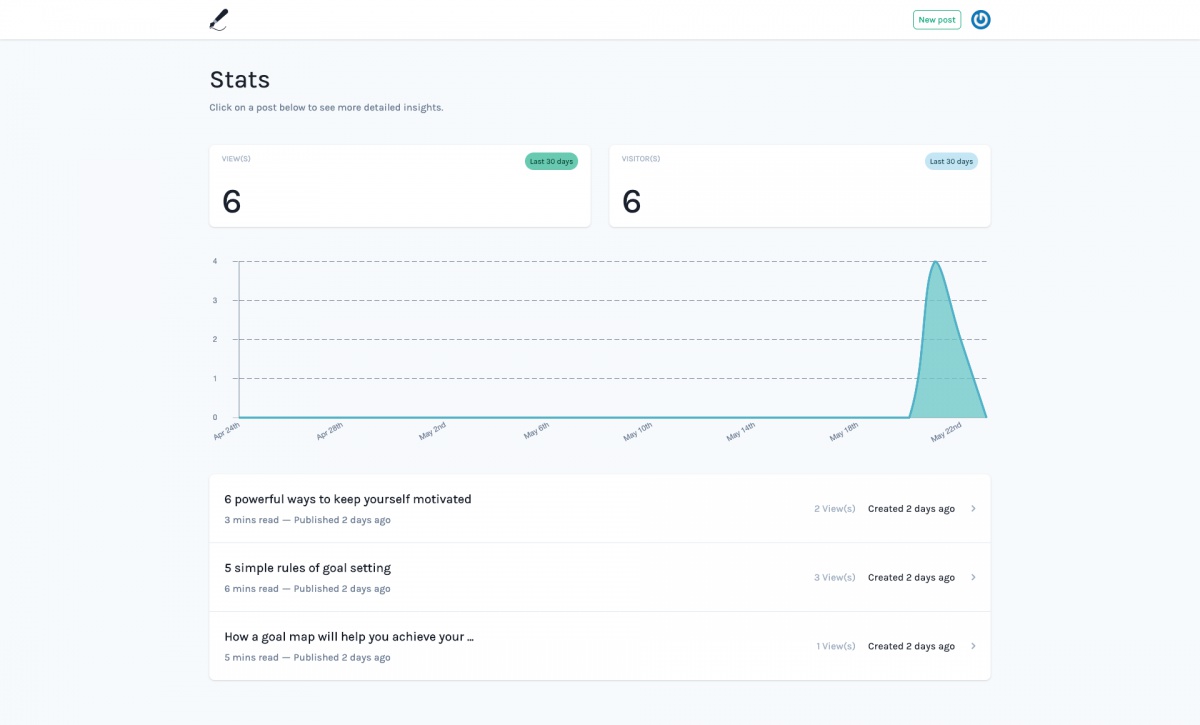Click the 2 View(s) count label
This screenshot has width=1200, height=725.
coord(834,509)
